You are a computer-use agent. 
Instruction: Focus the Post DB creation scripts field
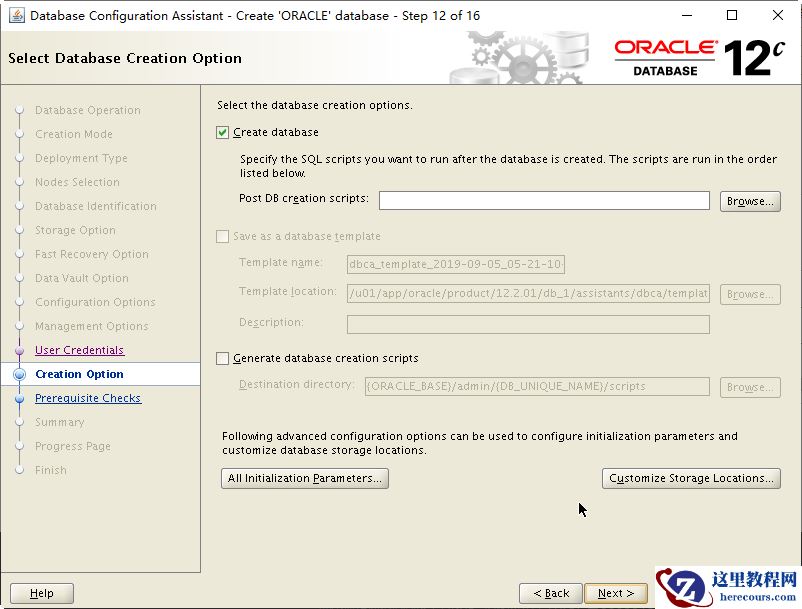point(544,200)
